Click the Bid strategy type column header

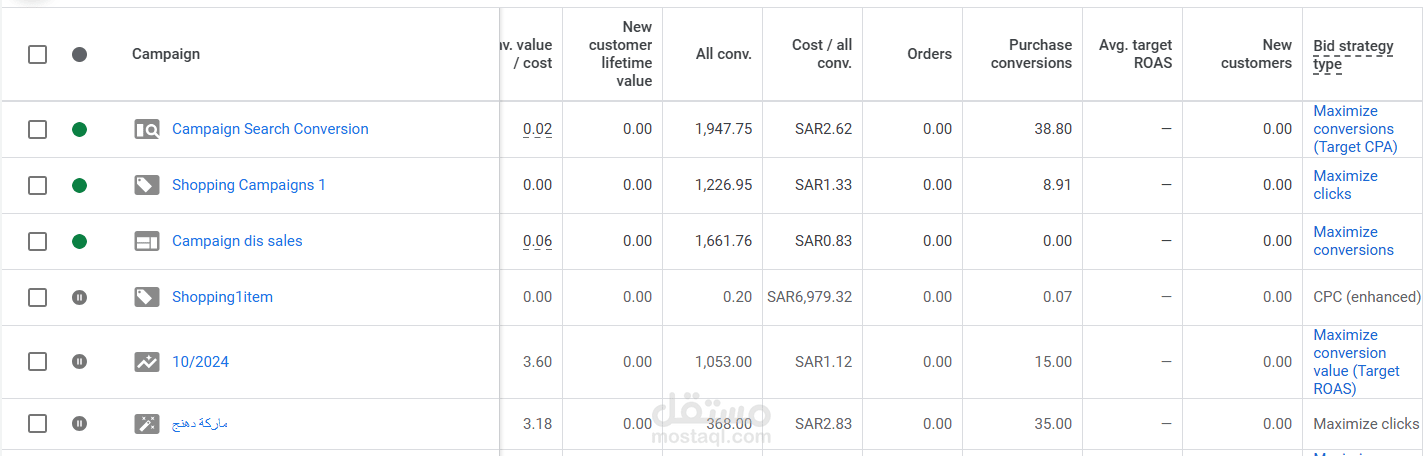click(x=1352, y=55)
